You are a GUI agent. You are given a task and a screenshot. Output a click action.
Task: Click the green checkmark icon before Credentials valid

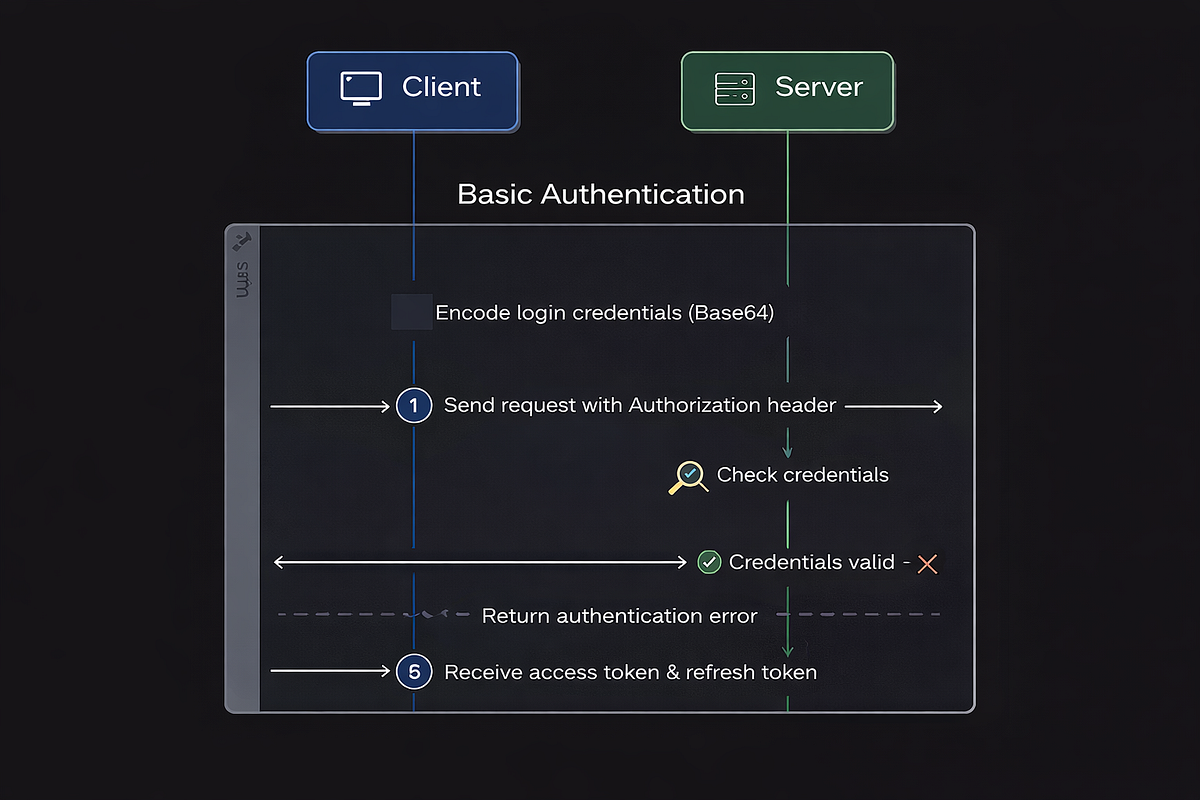[709, 562]
